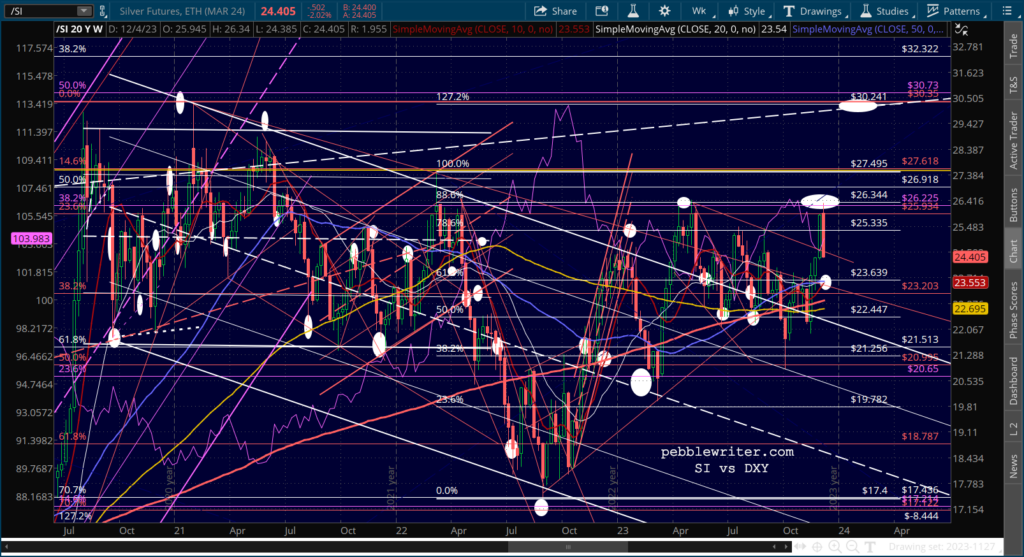Open the Active Trader side tab
1024x557 pixels.
[x=1013, y=140]
